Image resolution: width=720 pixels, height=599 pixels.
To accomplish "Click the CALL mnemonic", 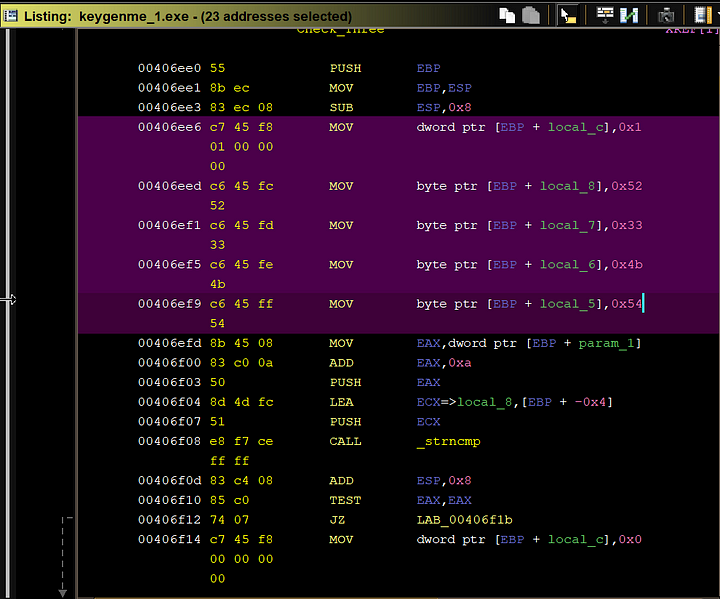I will 345,441.
